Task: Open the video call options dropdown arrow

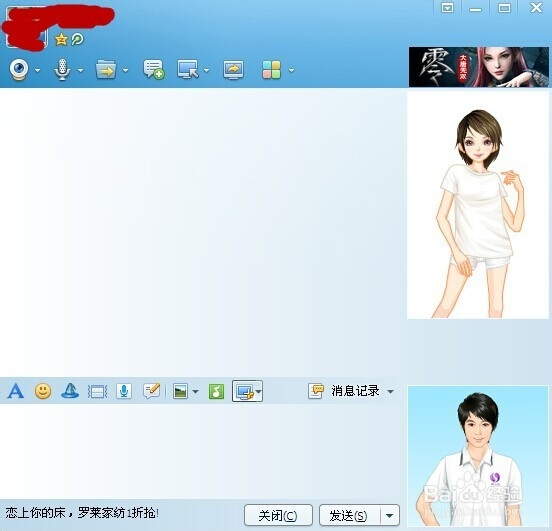Action: click(37, 70)
